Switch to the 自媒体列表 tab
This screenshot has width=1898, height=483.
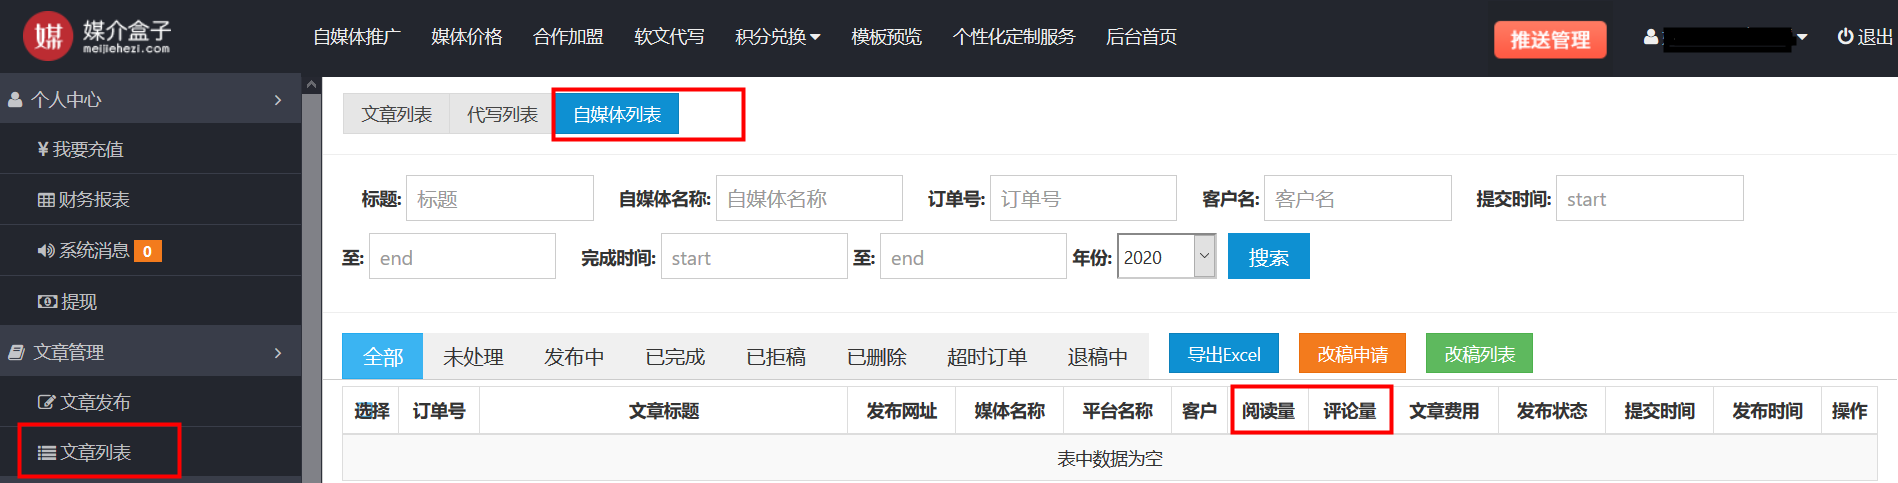pyautogui.click(x=617, y=114)
